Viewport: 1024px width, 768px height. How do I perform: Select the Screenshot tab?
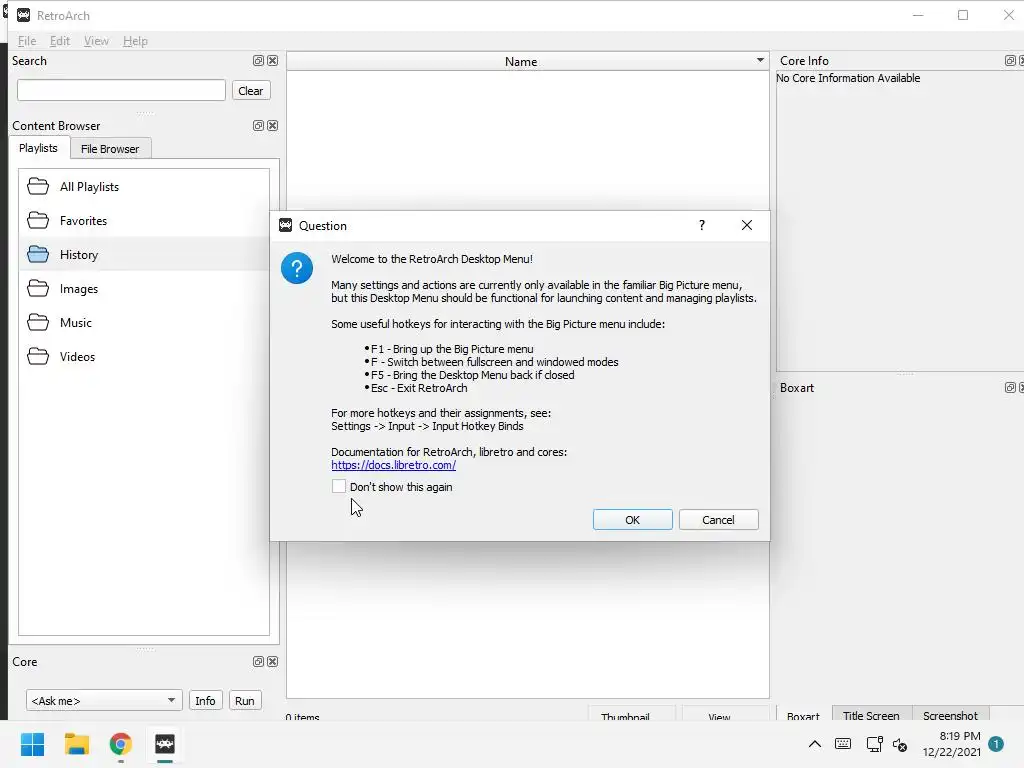[x=950, y=716]
